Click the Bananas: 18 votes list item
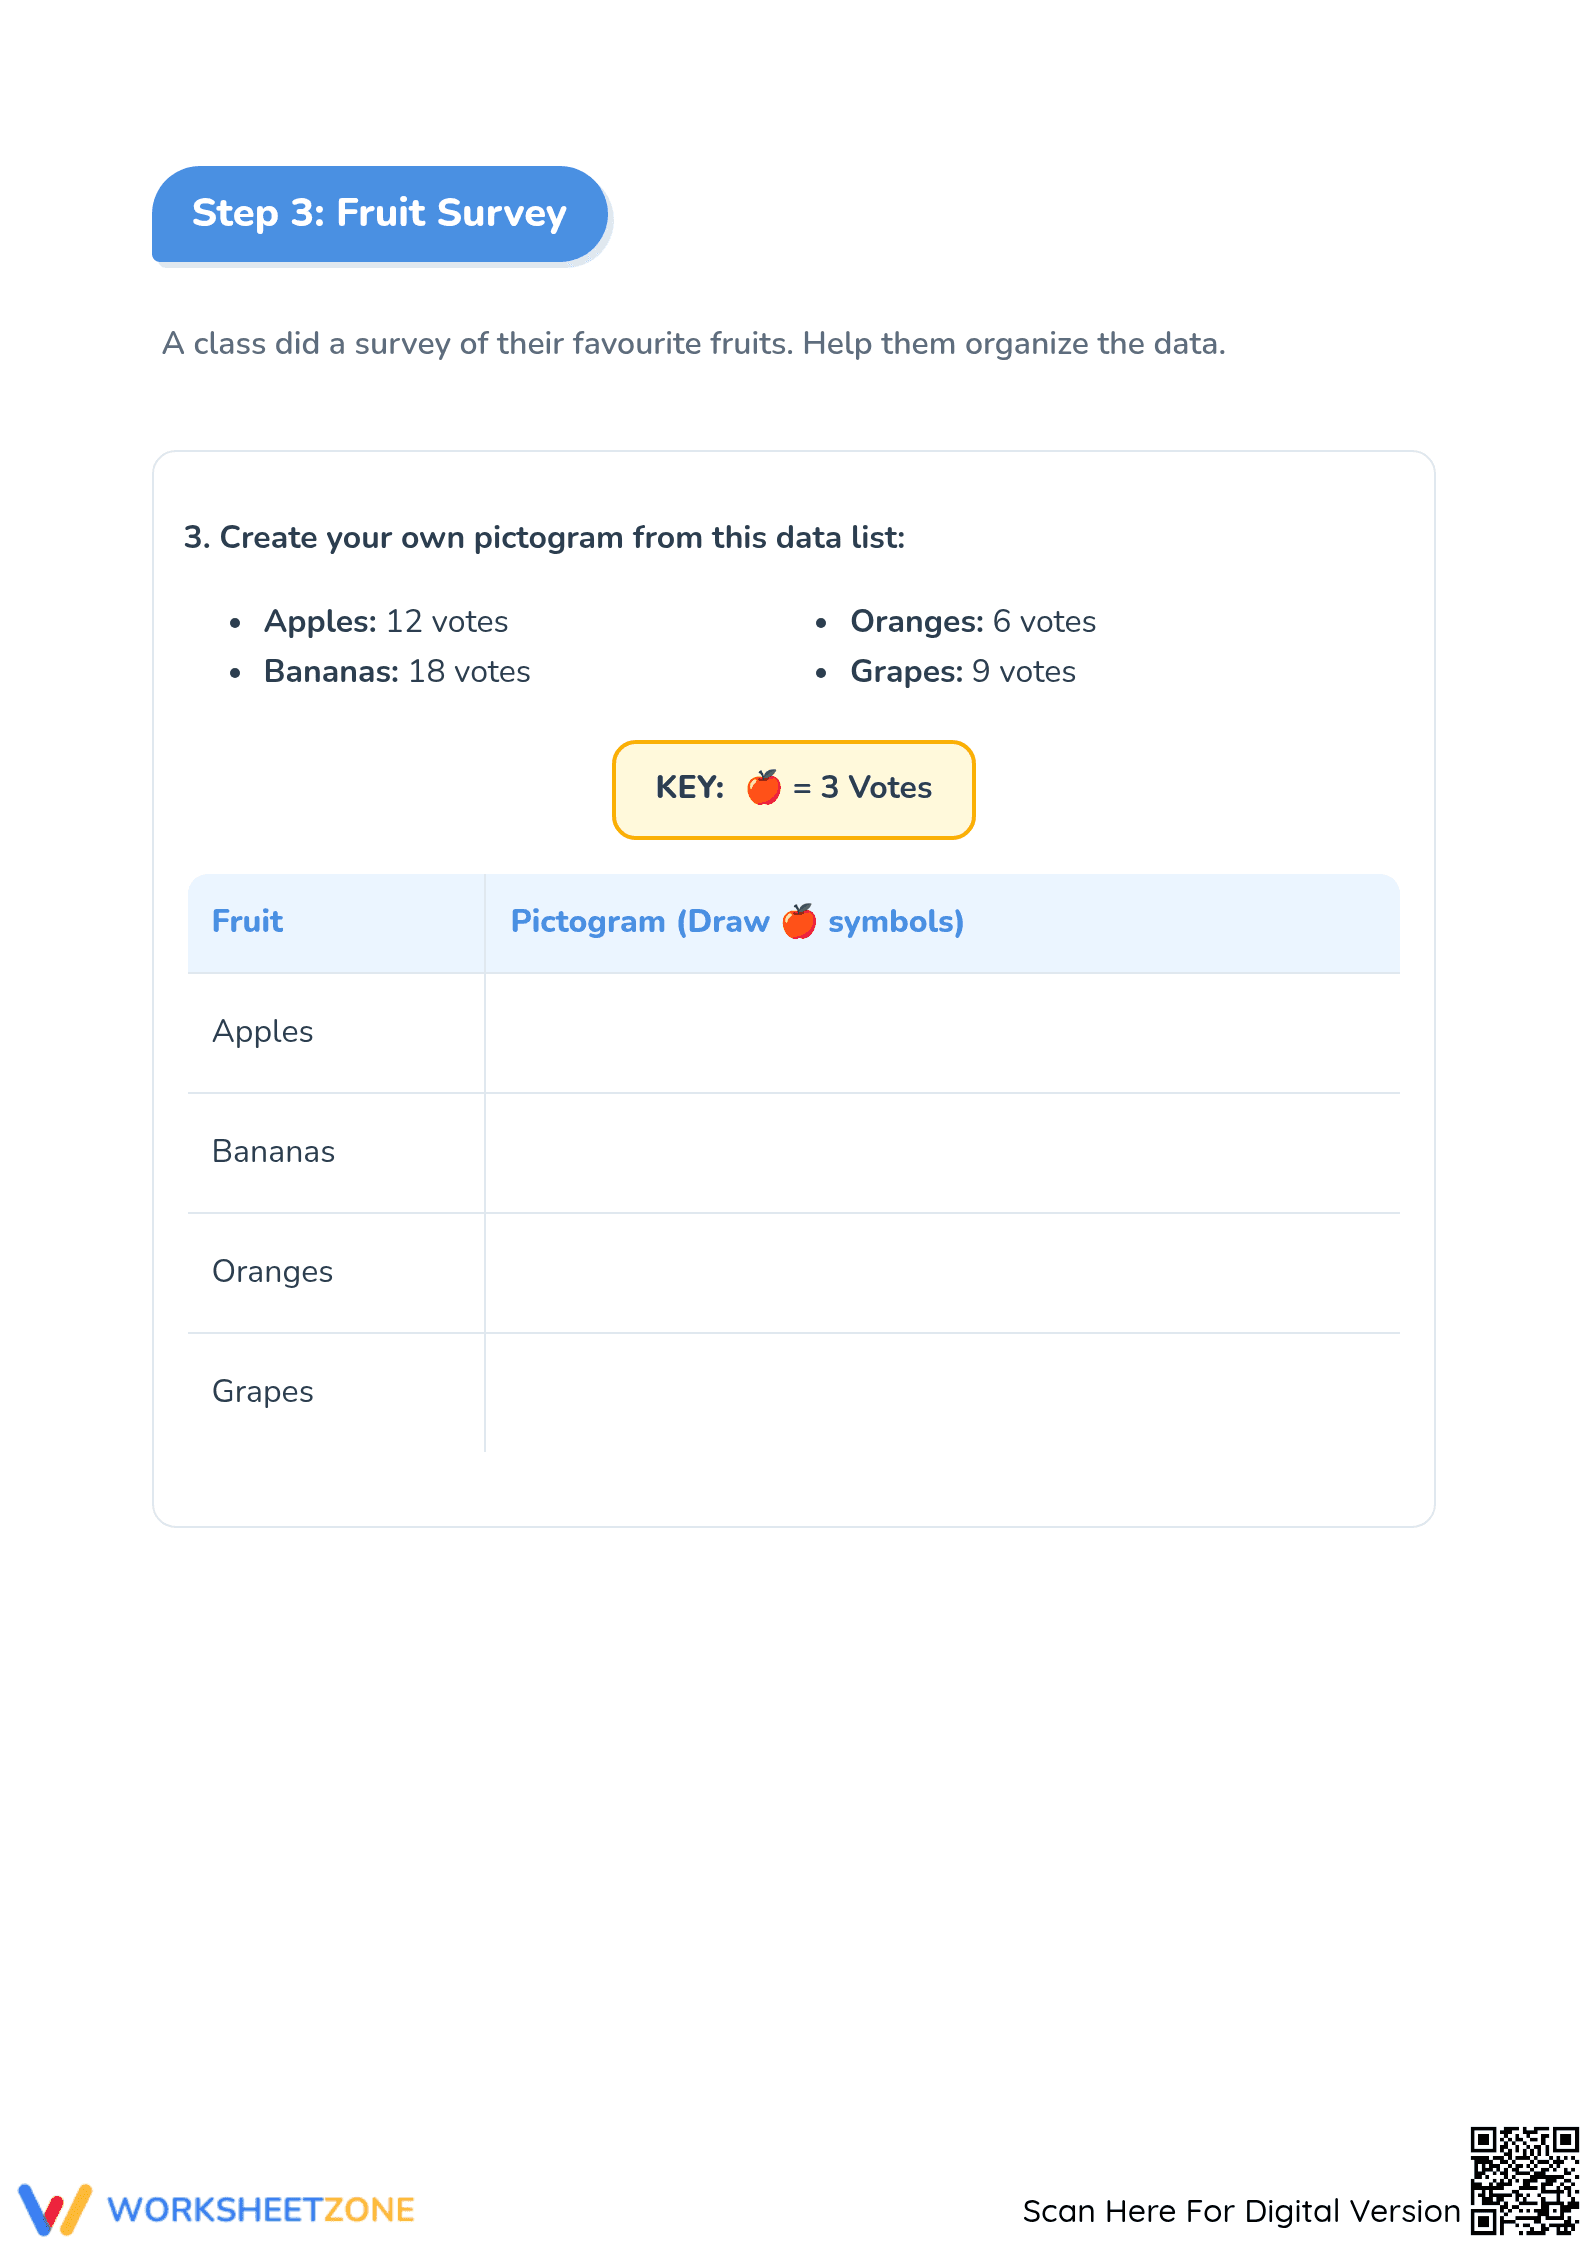Viewport: 1588px width, 2244px height. tap(397, 672)
